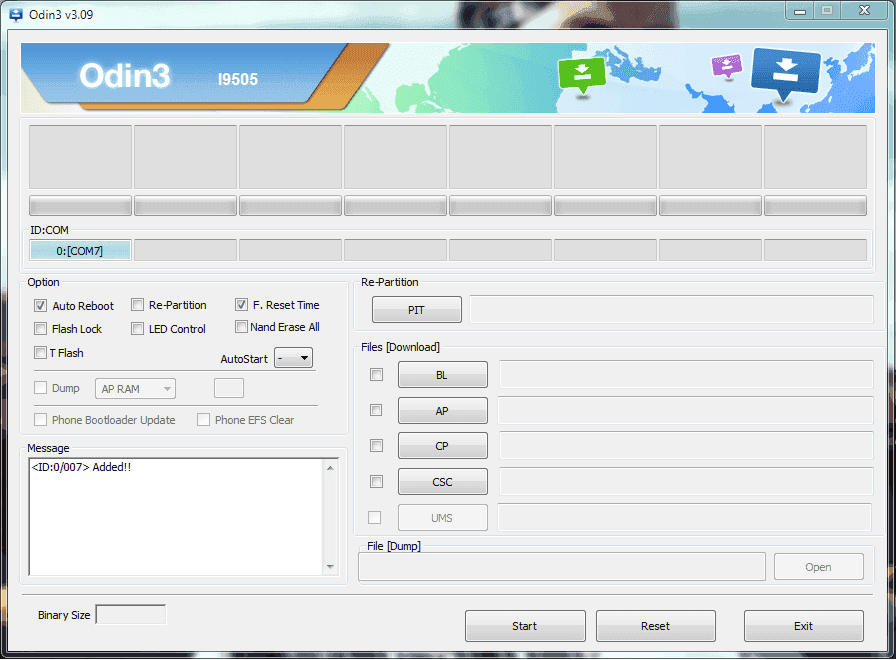Screen dimensions: 896x660
Task: Click the CSC file path field
Action: [x=686, y=481]
